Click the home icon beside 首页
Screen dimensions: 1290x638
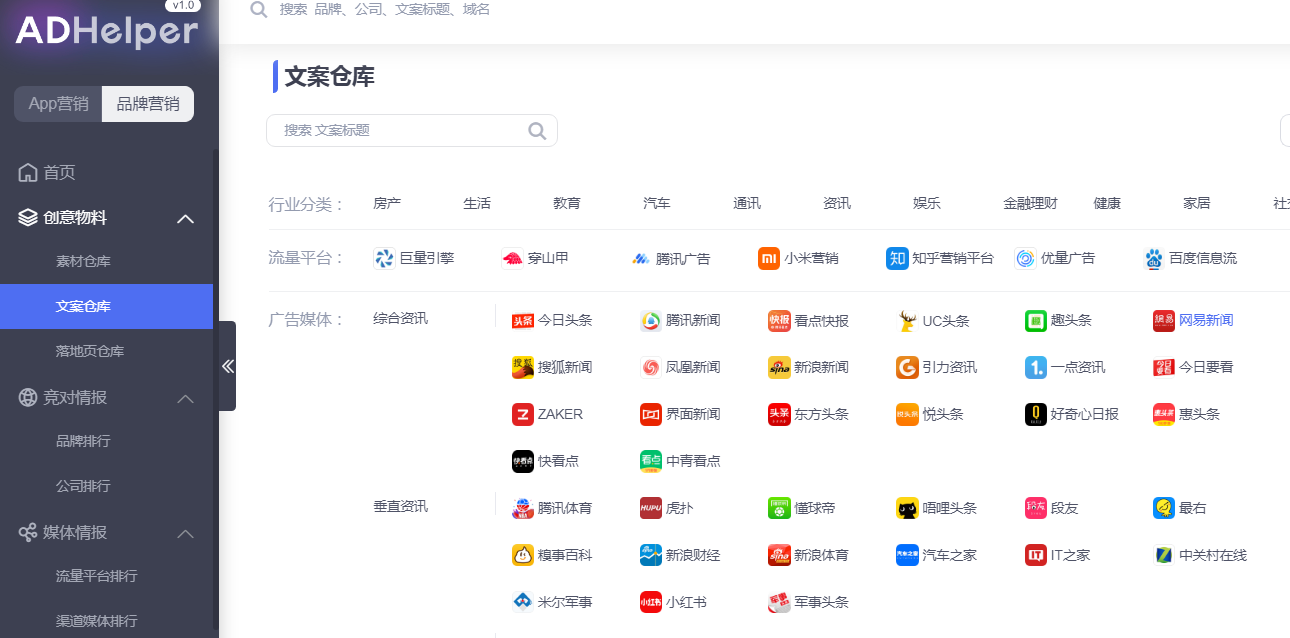[x=25, y=172]
